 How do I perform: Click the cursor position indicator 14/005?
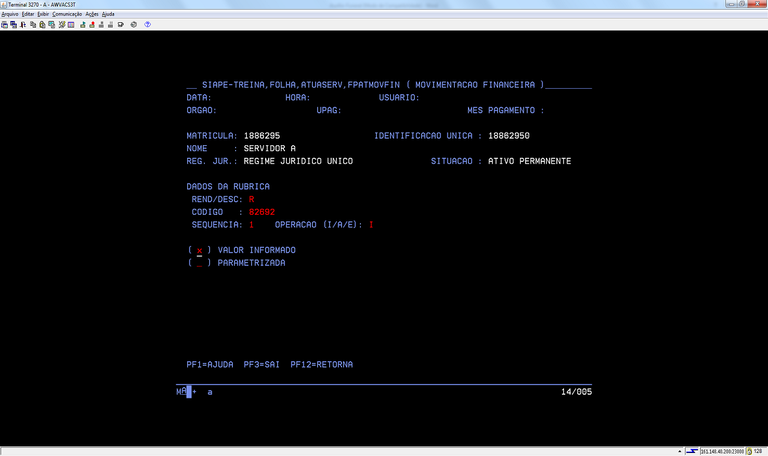tap(576, 392)
